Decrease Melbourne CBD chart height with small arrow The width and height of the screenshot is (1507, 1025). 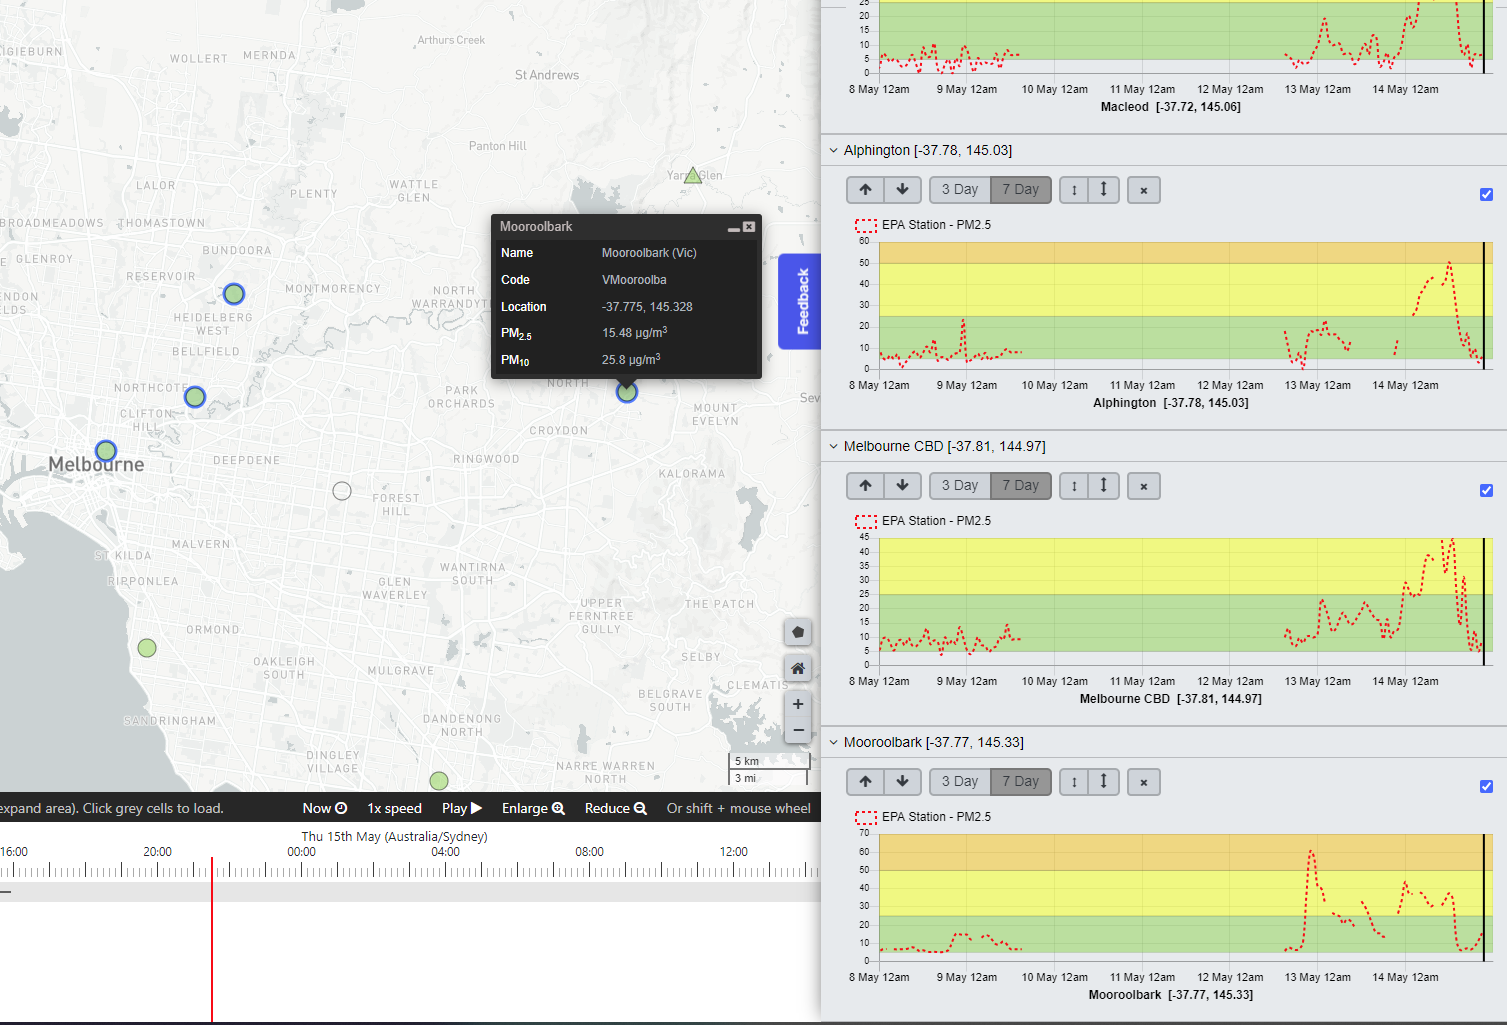click(x=1074, y=486)
